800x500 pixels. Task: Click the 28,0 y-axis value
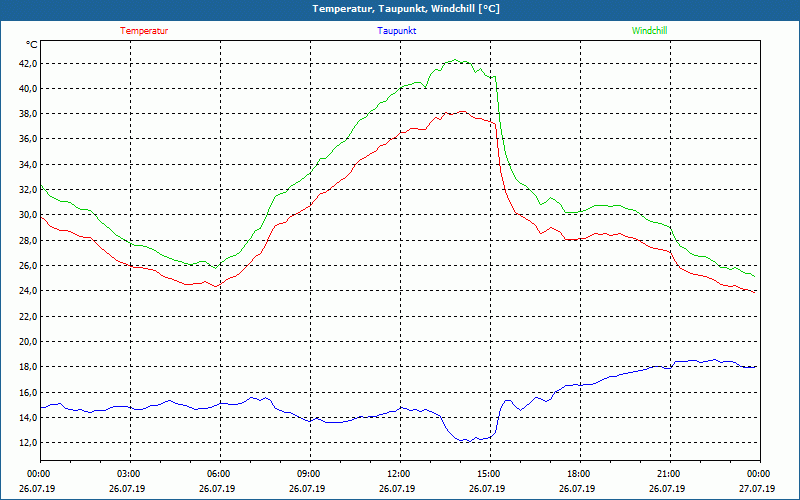[x=28, y=240]
